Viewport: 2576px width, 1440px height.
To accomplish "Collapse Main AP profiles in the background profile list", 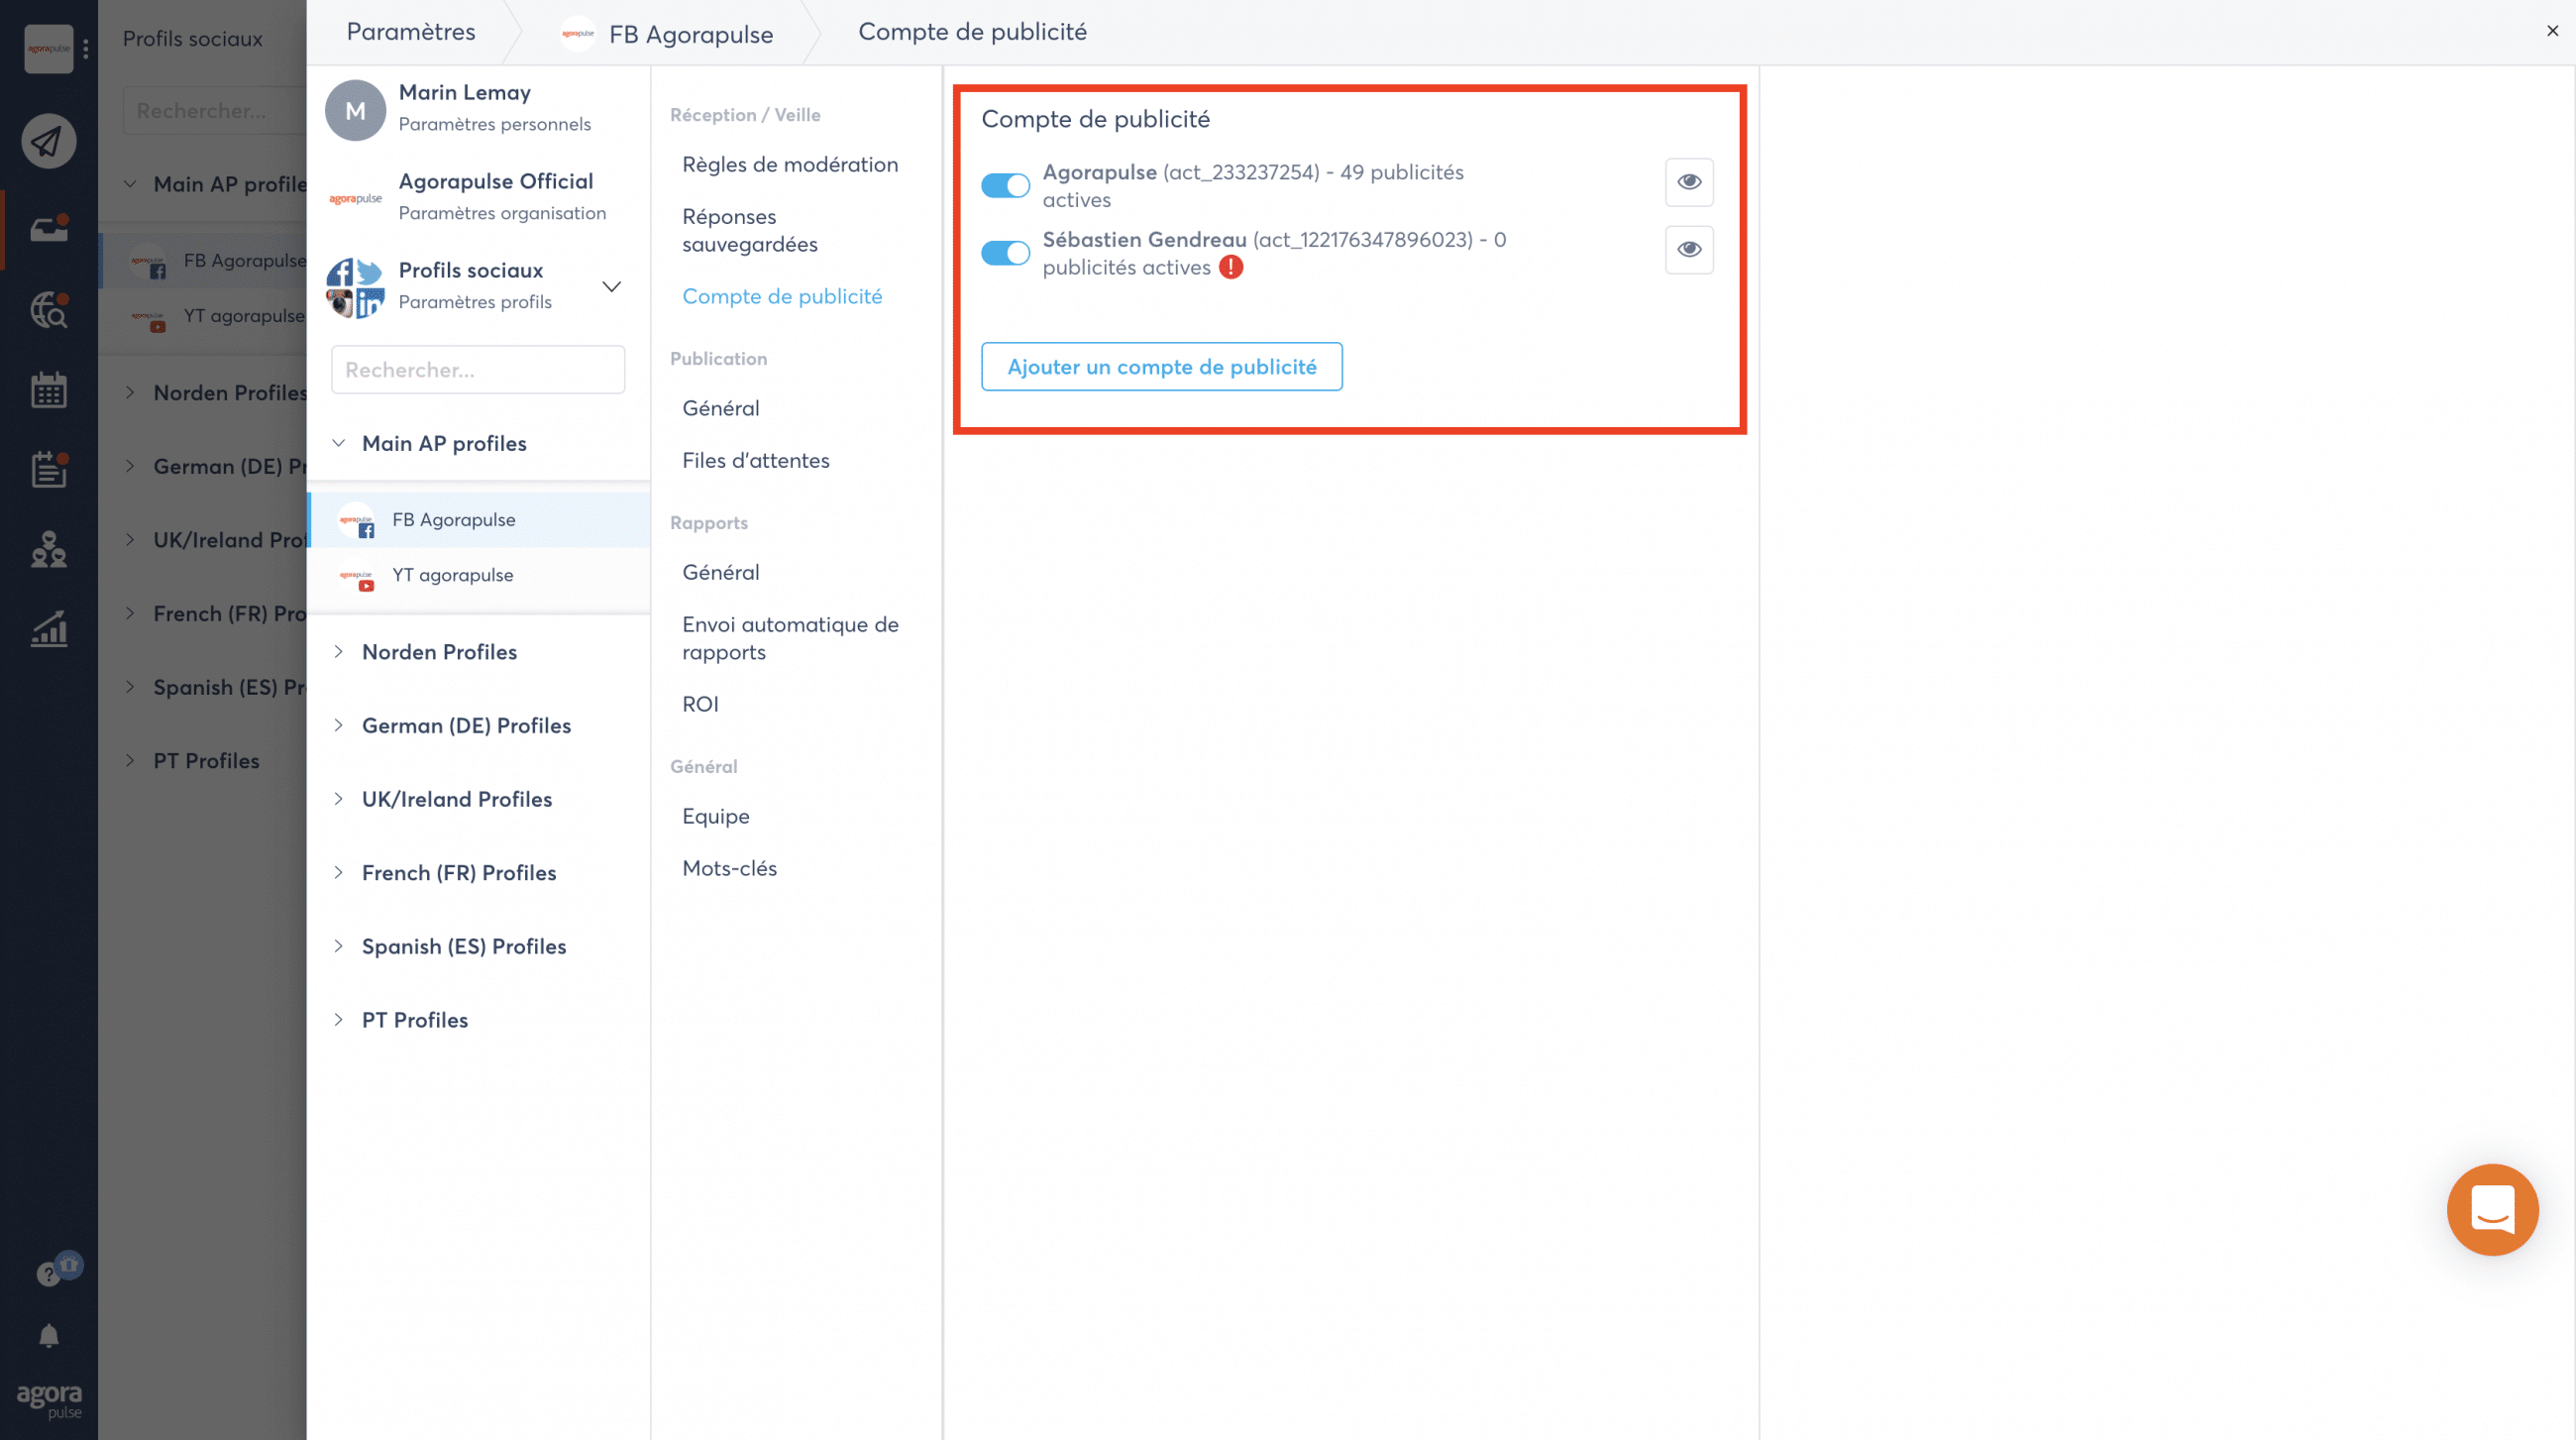I will tap(130, 184).
